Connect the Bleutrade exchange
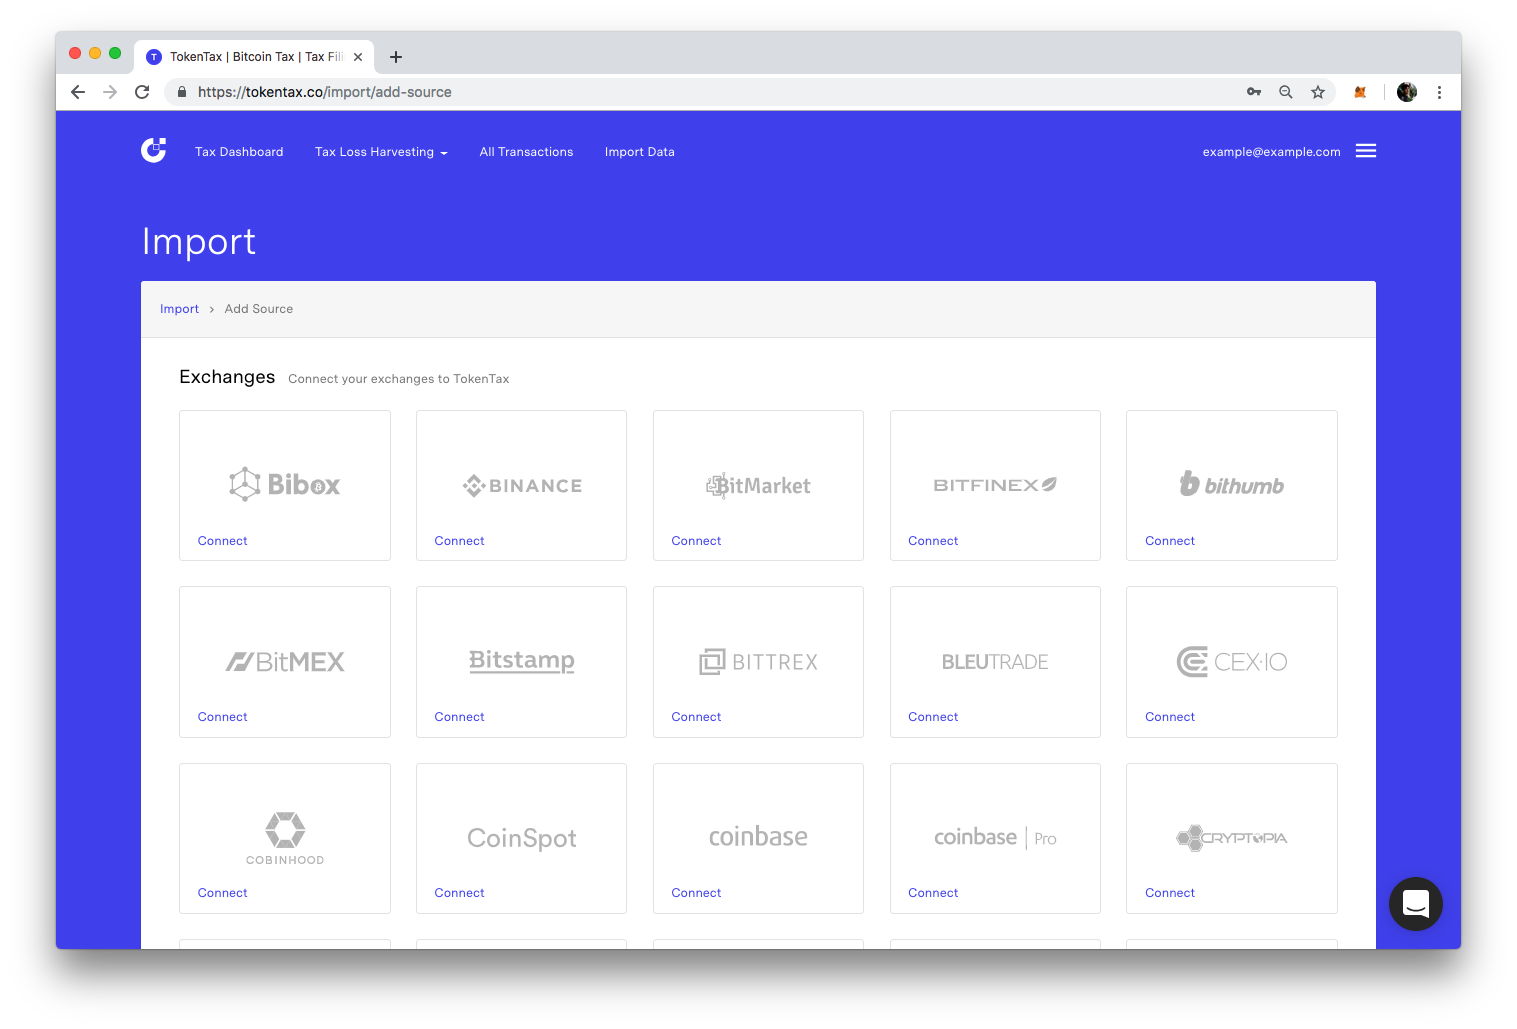Image resolution: width=1517 pixels, height=1029 pixels. click(x=933, y=717)
